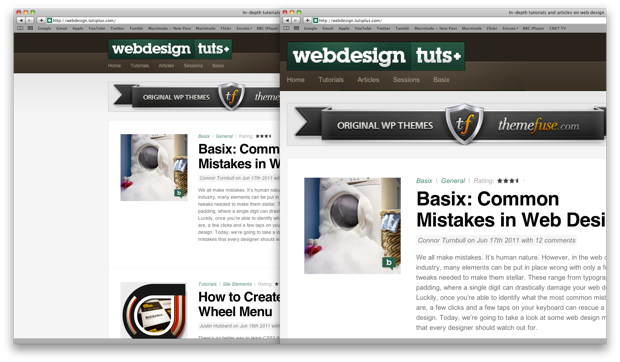This screenshot has width=620, height=362.
Task: Open the Sessions tab in the zoomed page navigation
Action: (406, 80)
